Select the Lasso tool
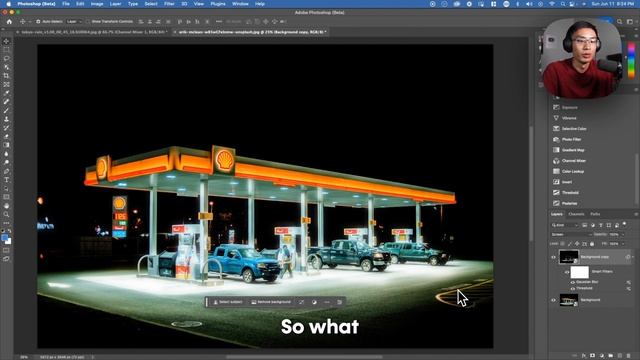Image resolution: width=640 pixels, height=360 pixels. tap(7, 58)
